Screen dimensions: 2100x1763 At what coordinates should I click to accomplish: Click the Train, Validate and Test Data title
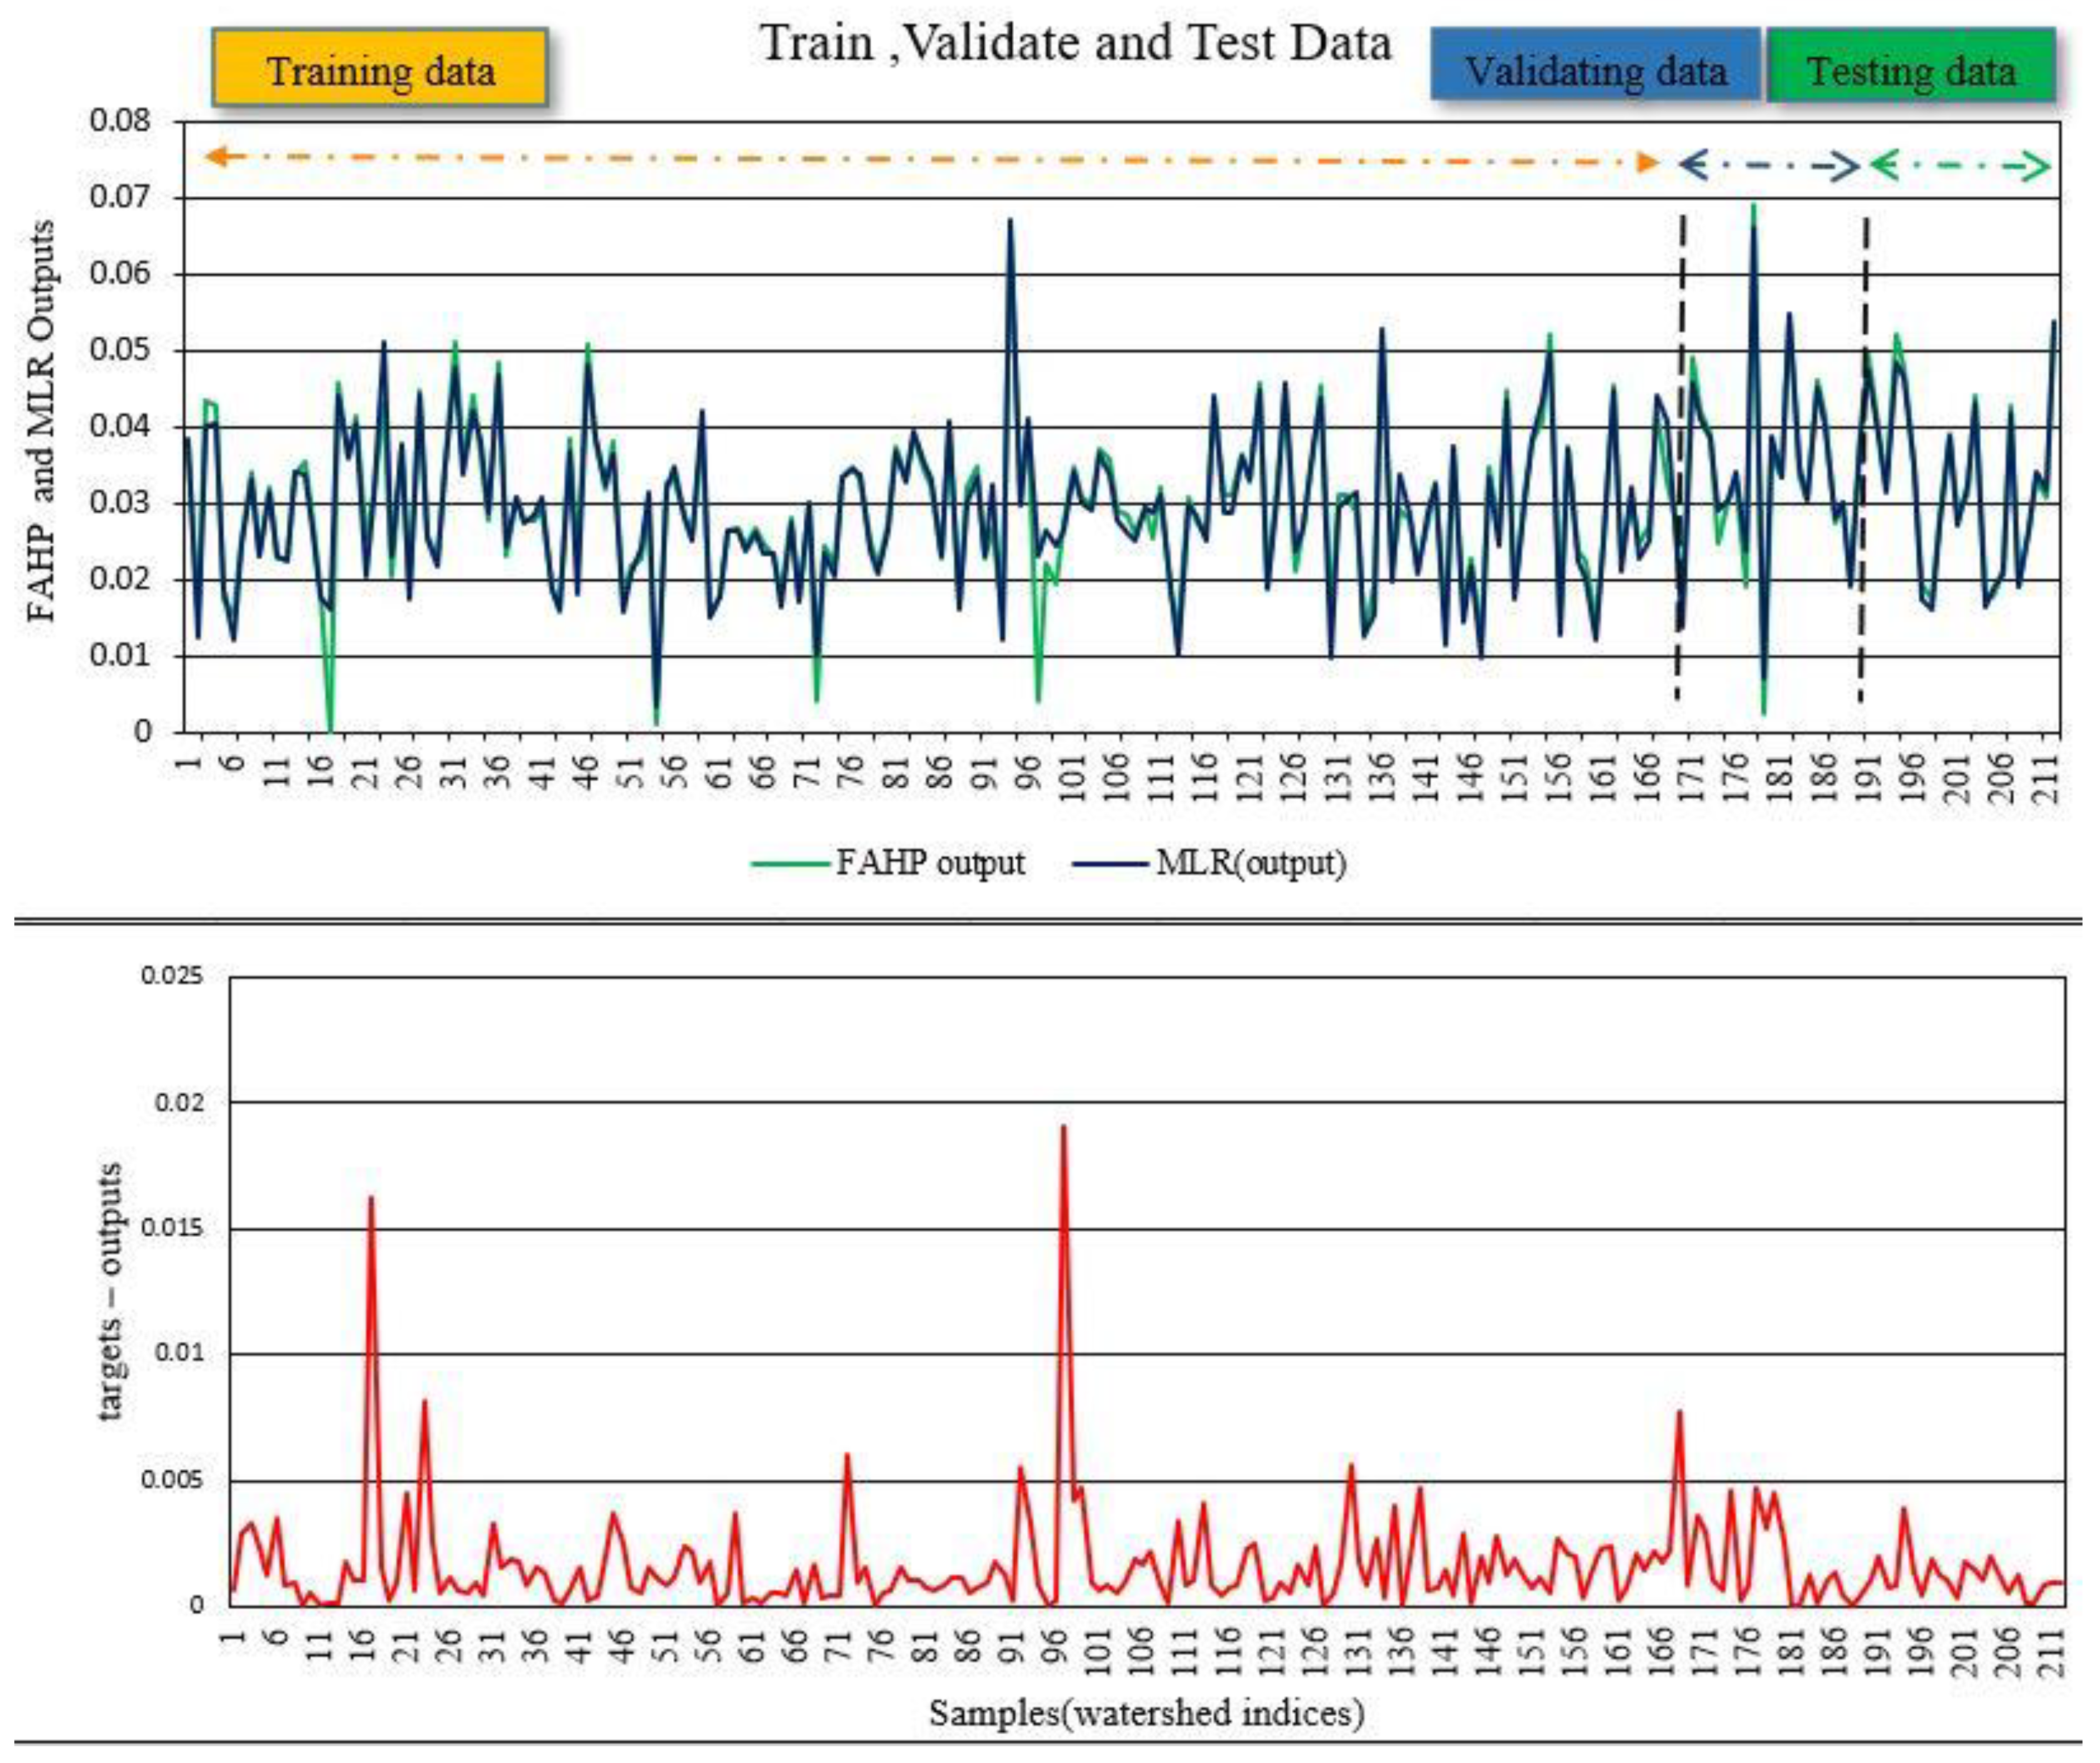point(1075,43)
